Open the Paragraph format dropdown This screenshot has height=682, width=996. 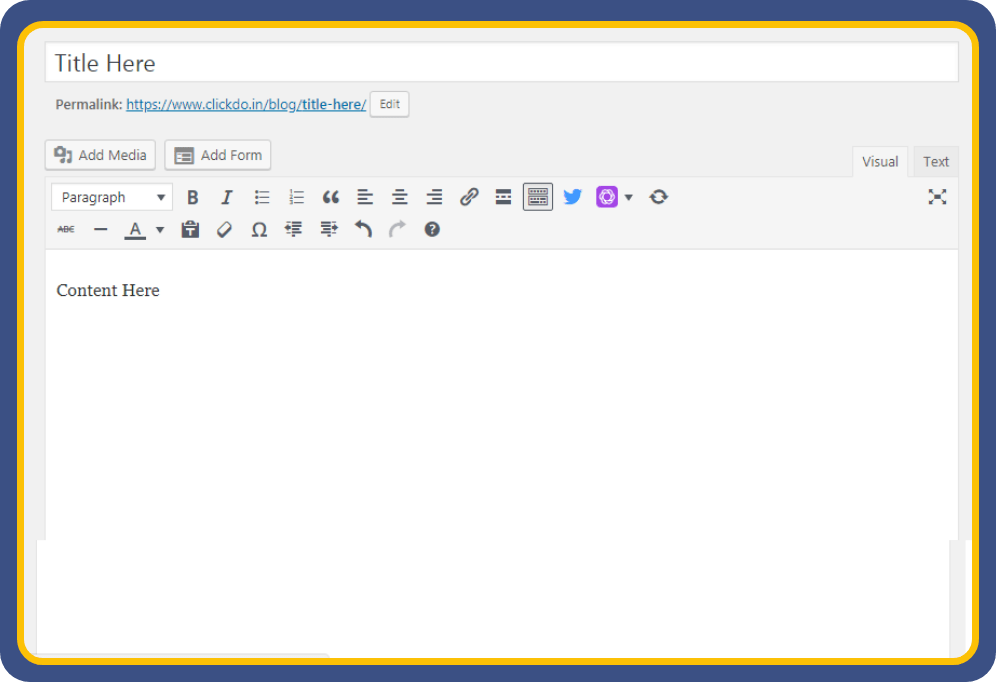112,197
